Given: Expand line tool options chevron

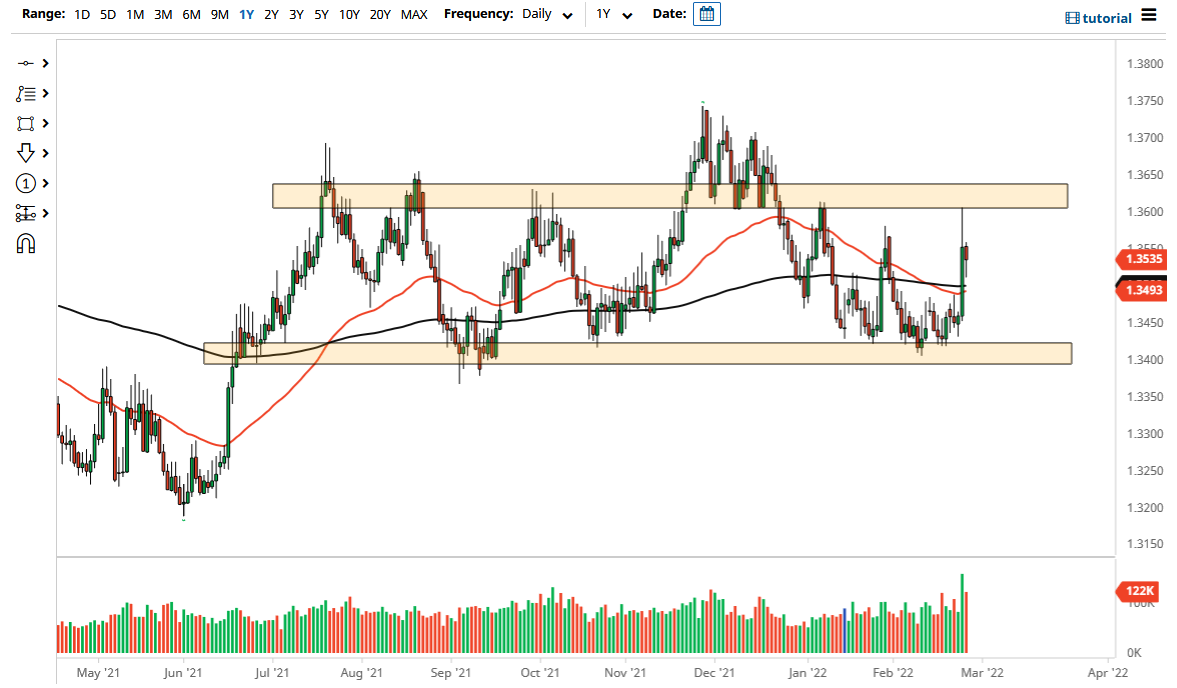Looking at the screenshot, I should pyautogui.click(x=46, y=64).
